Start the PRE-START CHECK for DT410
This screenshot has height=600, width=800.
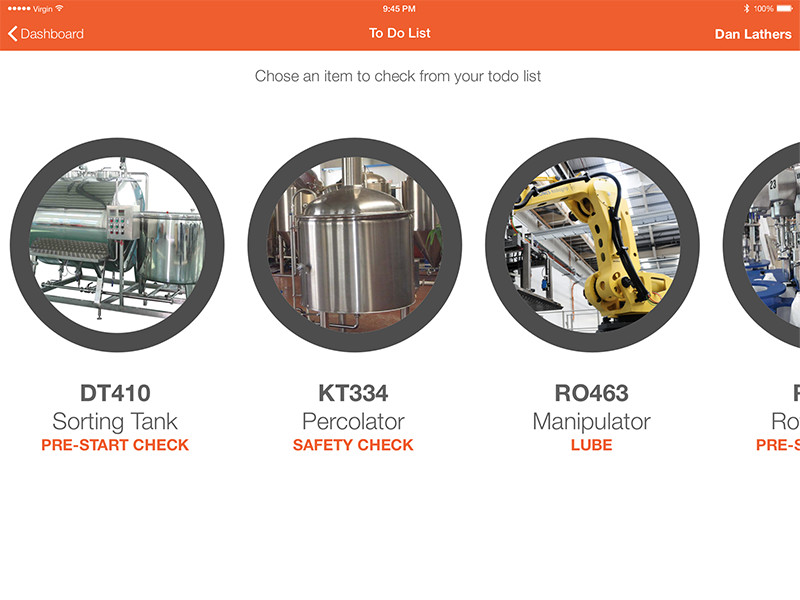pos(115,445)
